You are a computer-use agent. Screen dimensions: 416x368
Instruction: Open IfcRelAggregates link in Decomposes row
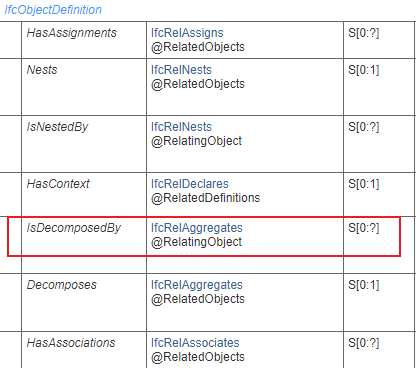pyautogui.click(x=197, y=285)
